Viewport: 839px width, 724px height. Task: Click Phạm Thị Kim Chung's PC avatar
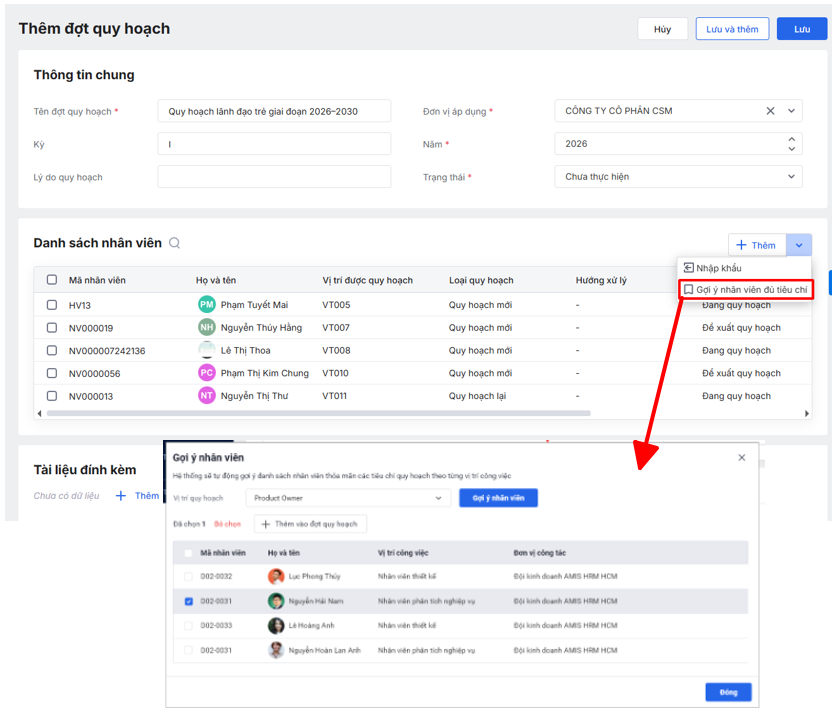point(207,373)
